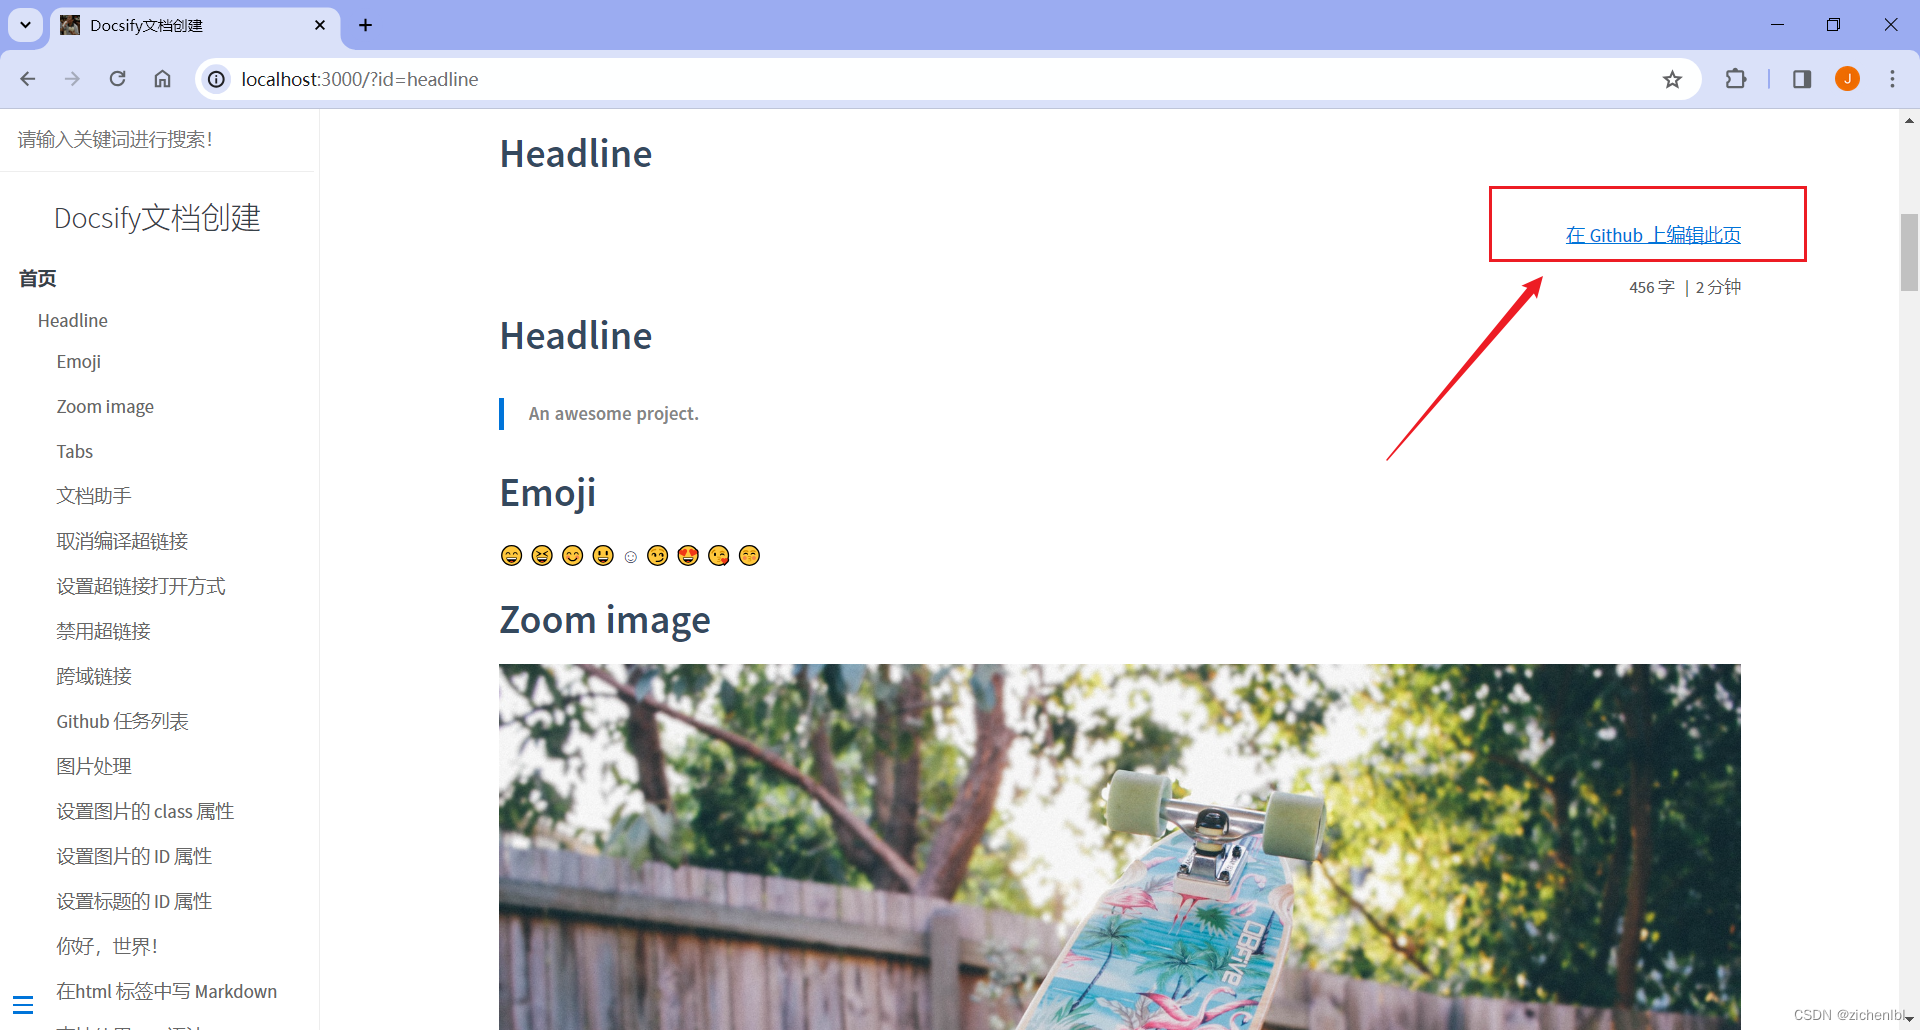Viewport: 1920px width, 1030px height.
Task: Click the vertical page scrollbar thumb
Action: [1909, 252]
